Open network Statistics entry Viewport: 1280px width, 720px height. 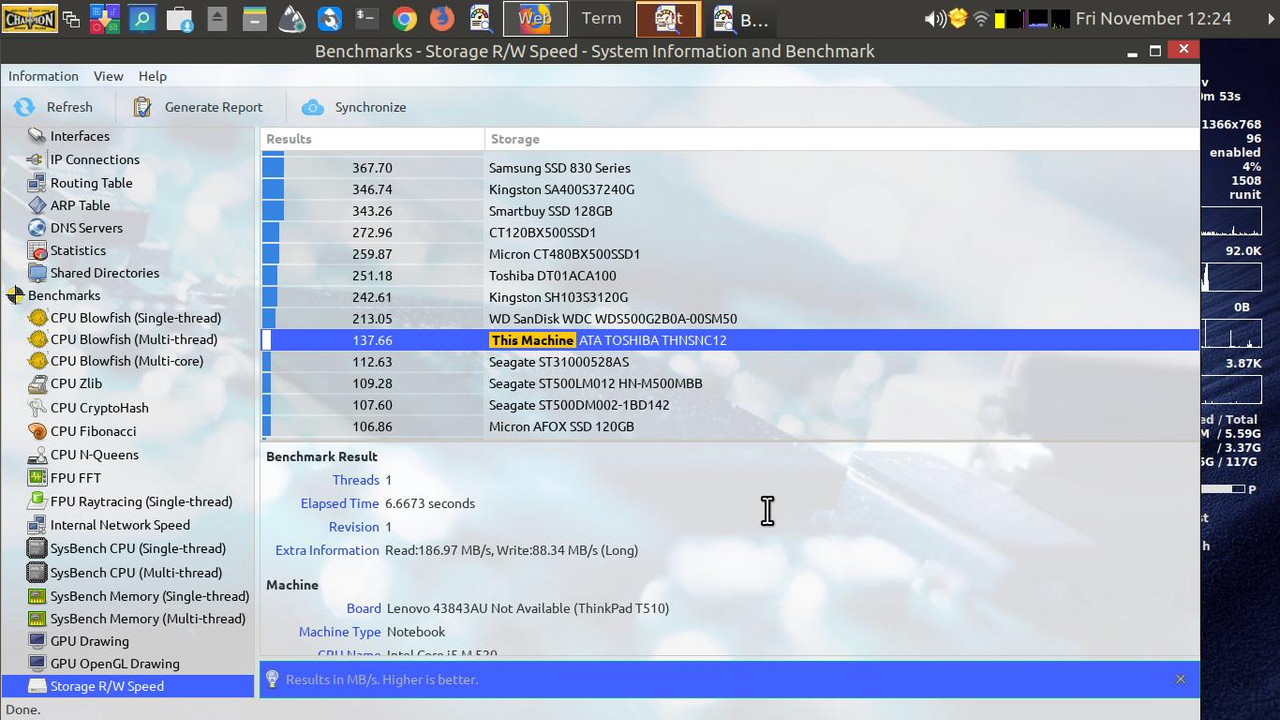click(x=78, y=251)
